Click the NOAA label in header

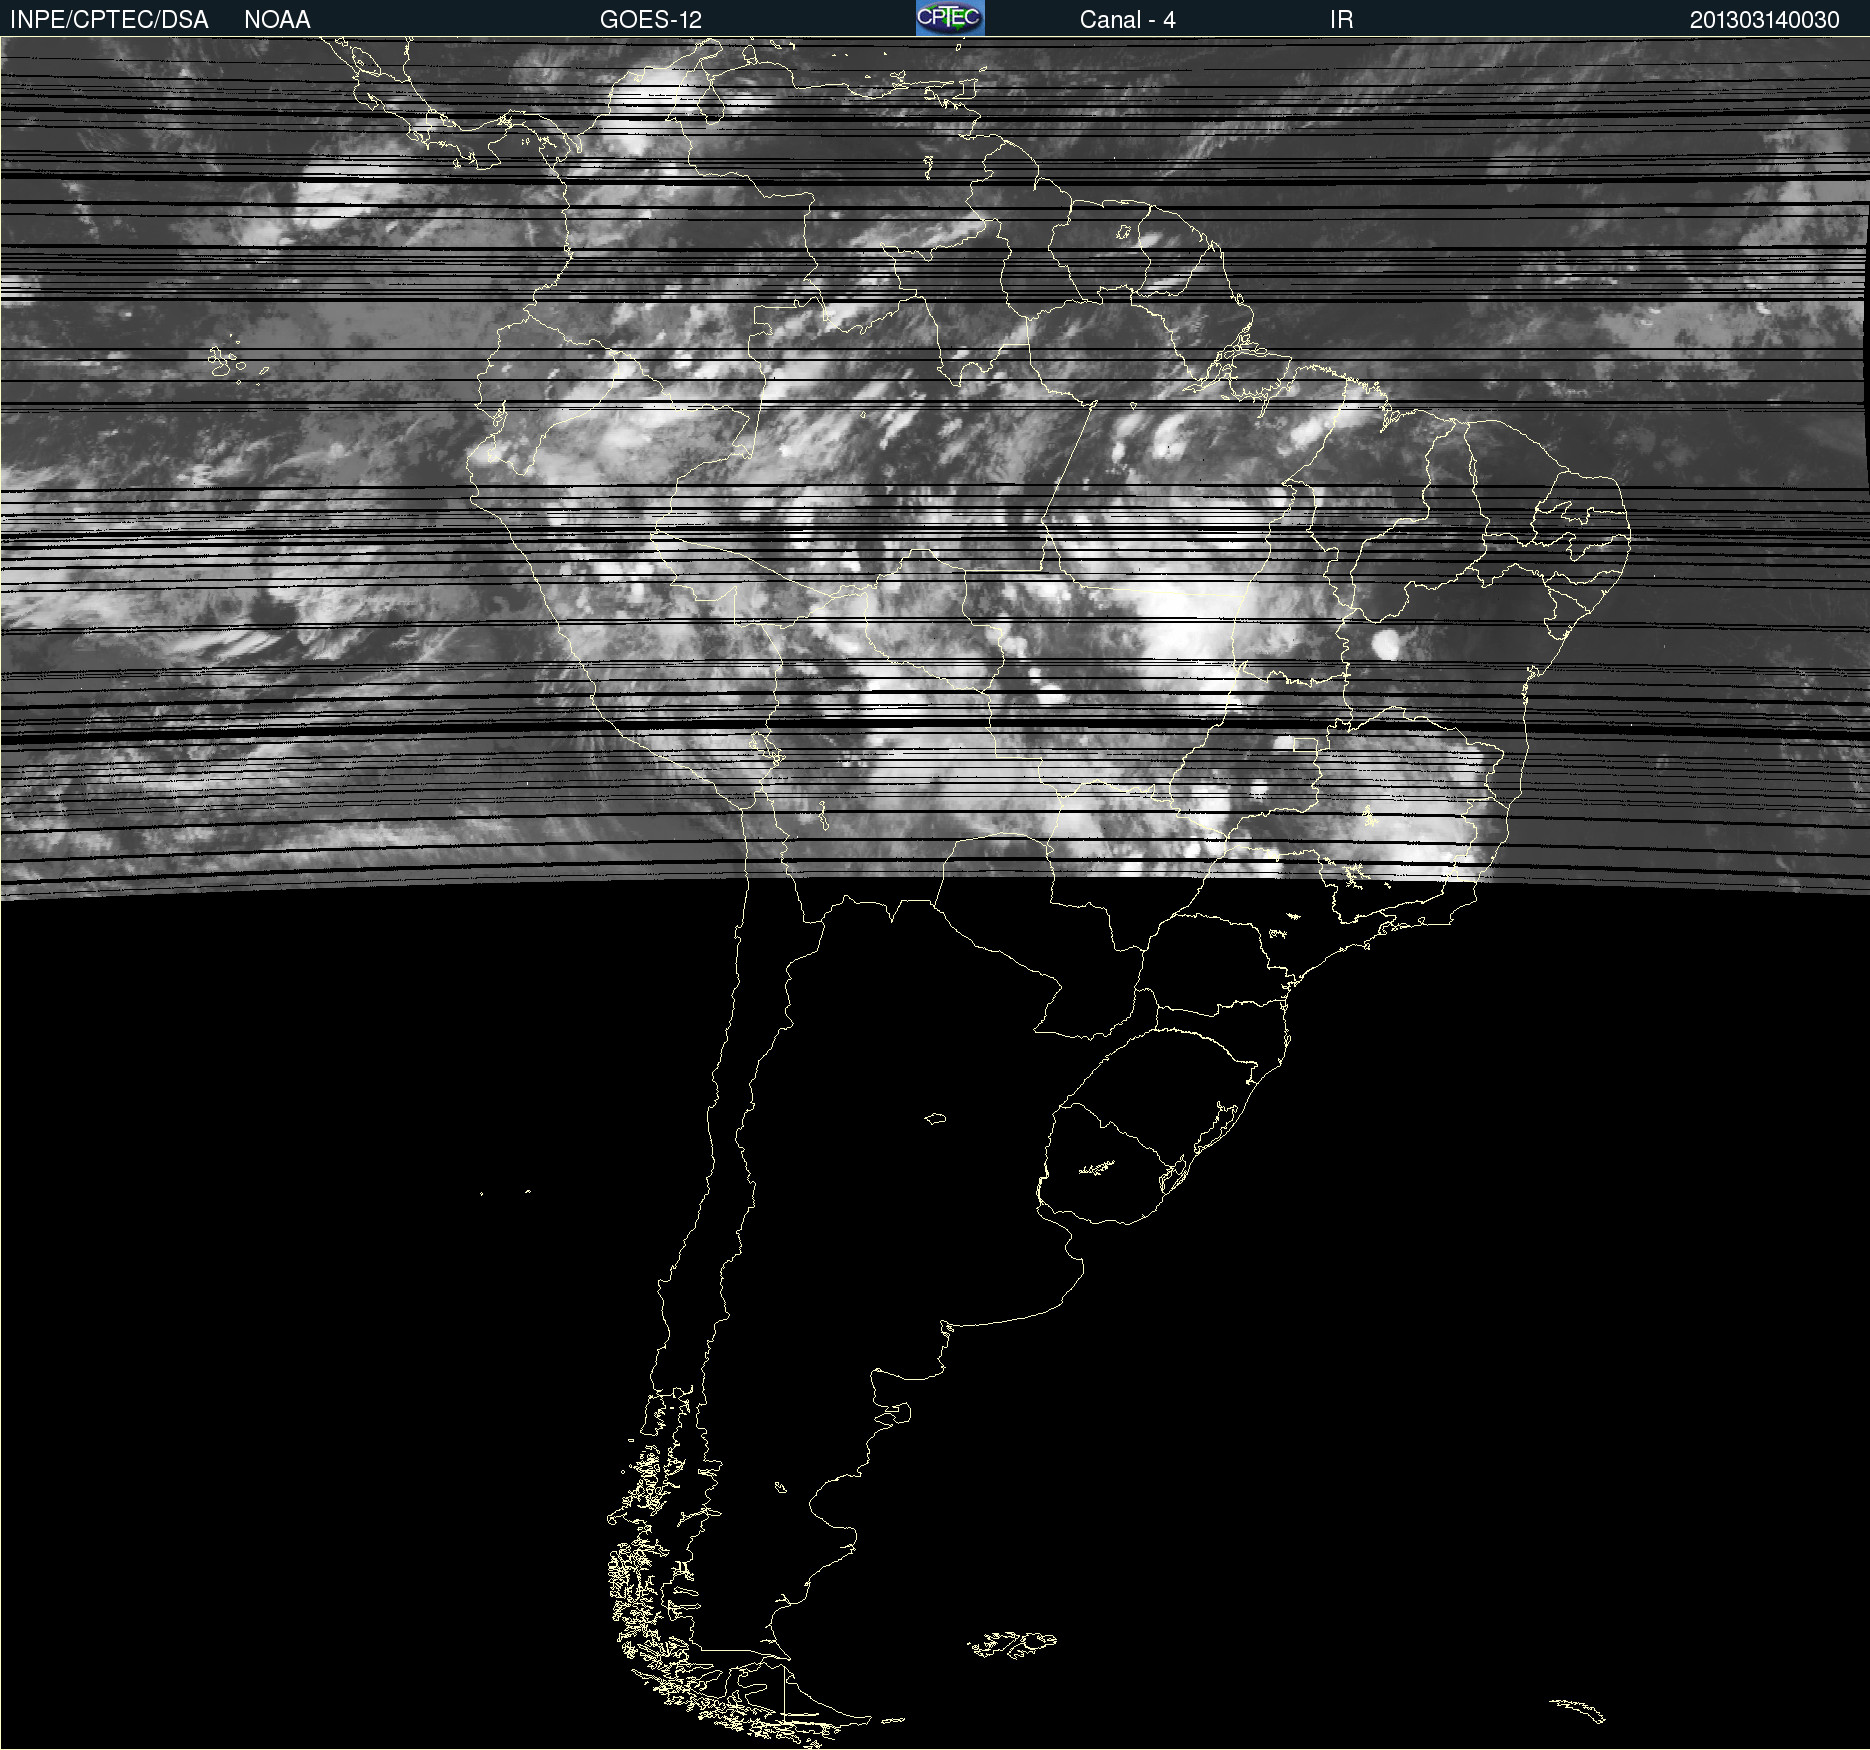click(x=277, y=19)
